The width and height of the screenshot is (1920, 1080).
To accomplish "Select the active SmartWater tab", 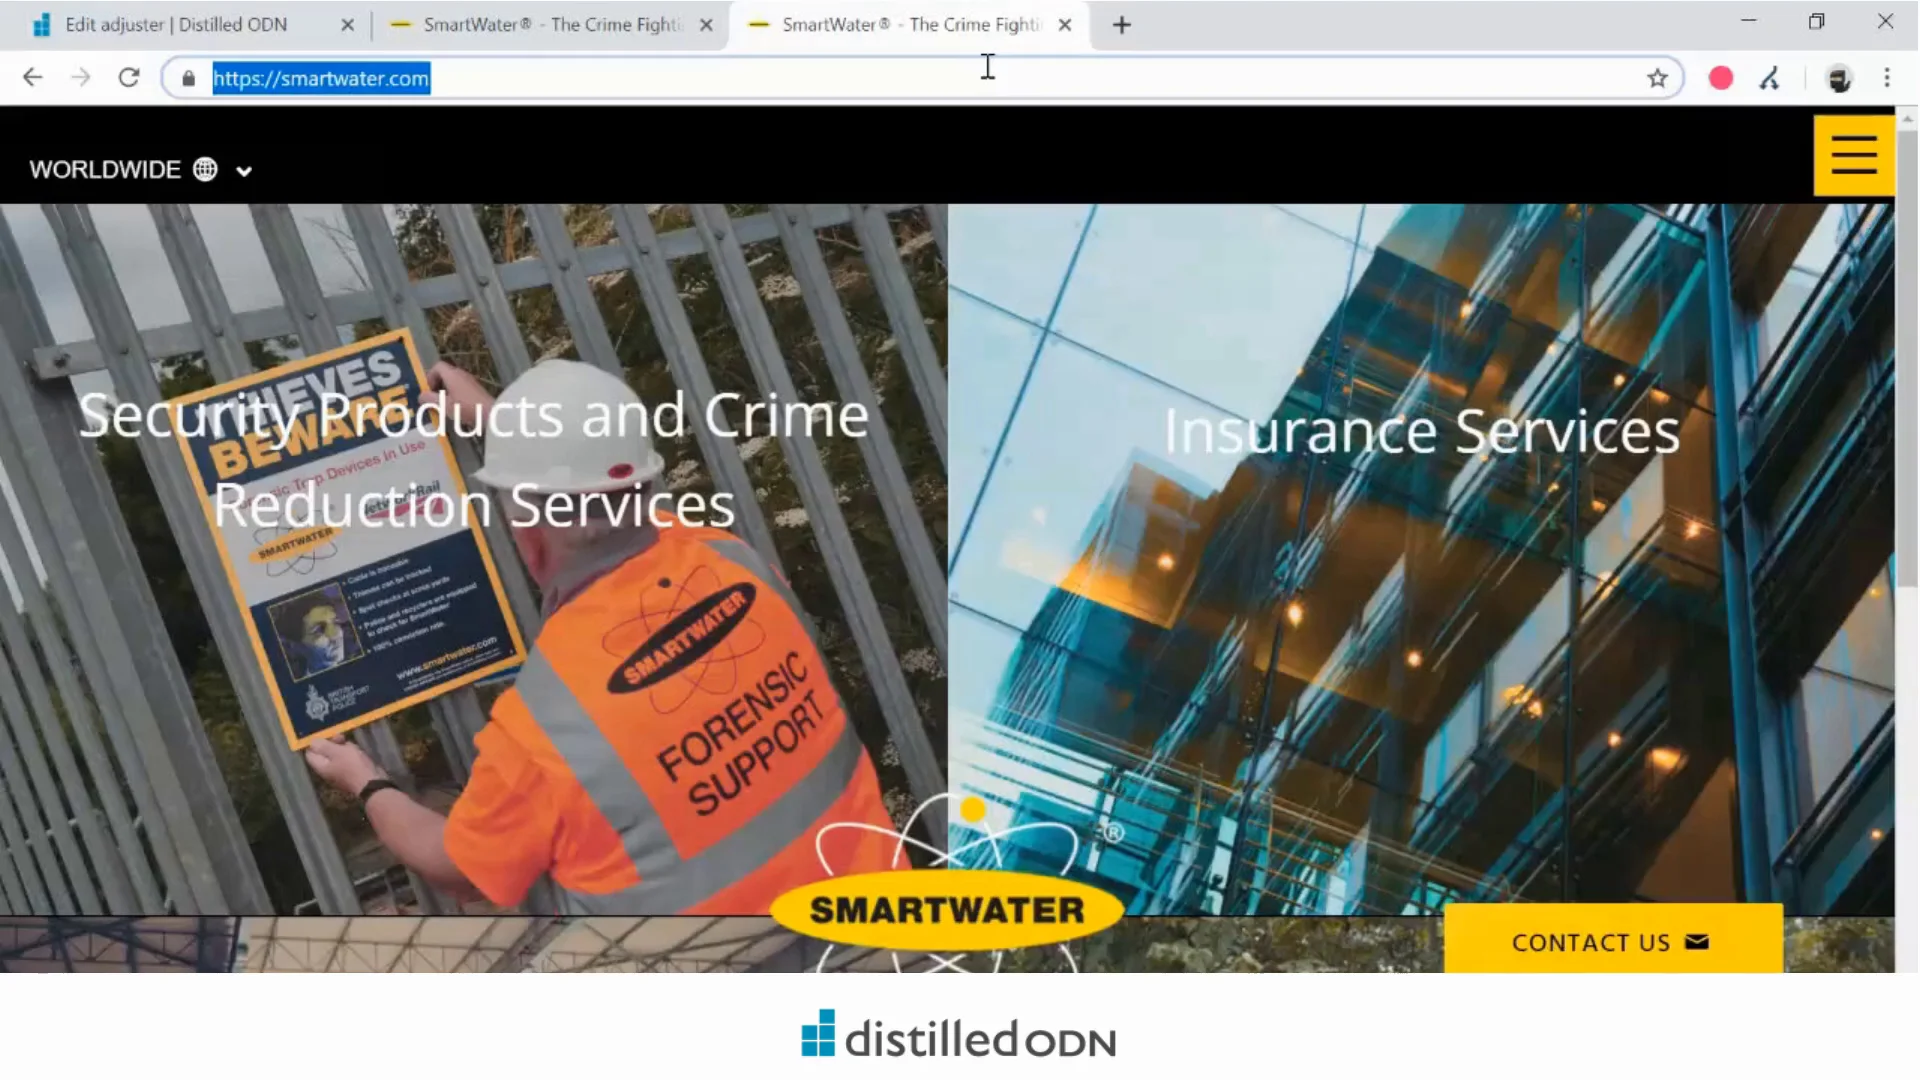I will tap(910, 25).
